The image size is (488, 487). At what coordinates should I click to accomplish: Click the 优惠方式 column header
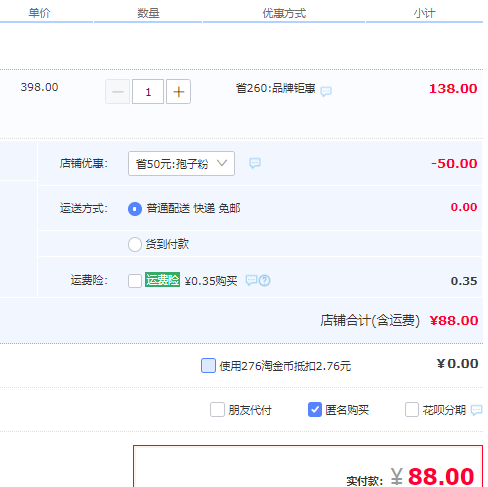click(x=284, y=13)
